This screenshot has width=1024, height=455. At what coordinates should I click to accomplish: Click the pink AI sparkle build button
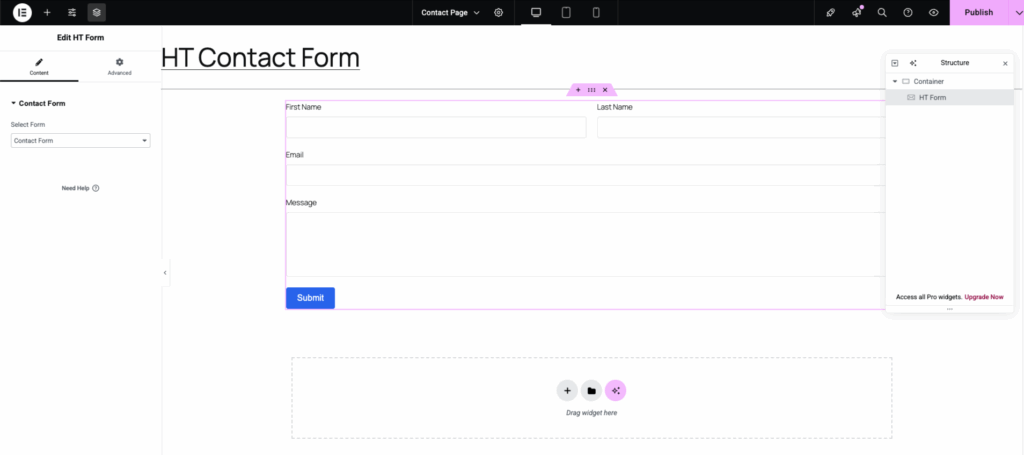pyautogui.click(x=615, y=390)
